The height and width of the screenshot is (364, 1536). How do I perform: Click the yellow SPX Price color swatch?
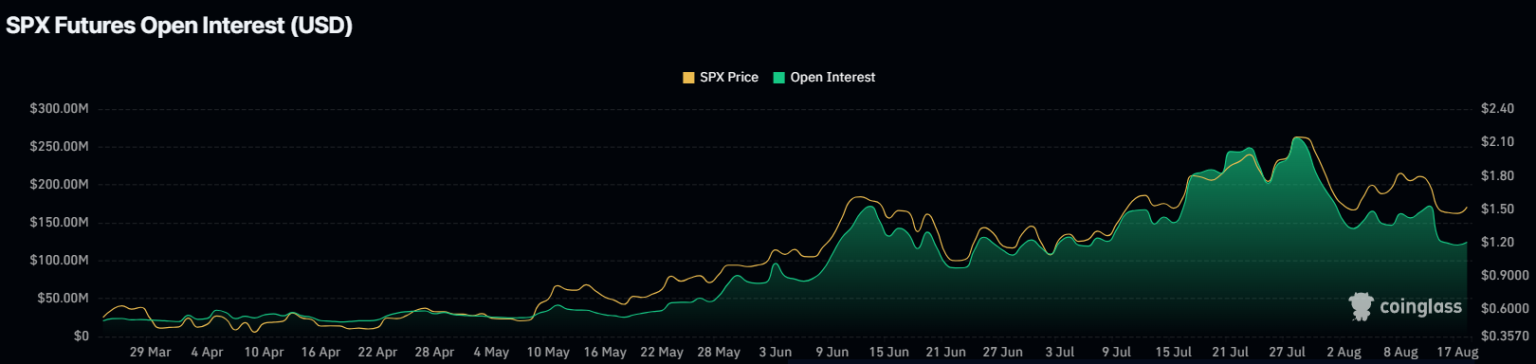pyautogui.click(x=688, y=77)
